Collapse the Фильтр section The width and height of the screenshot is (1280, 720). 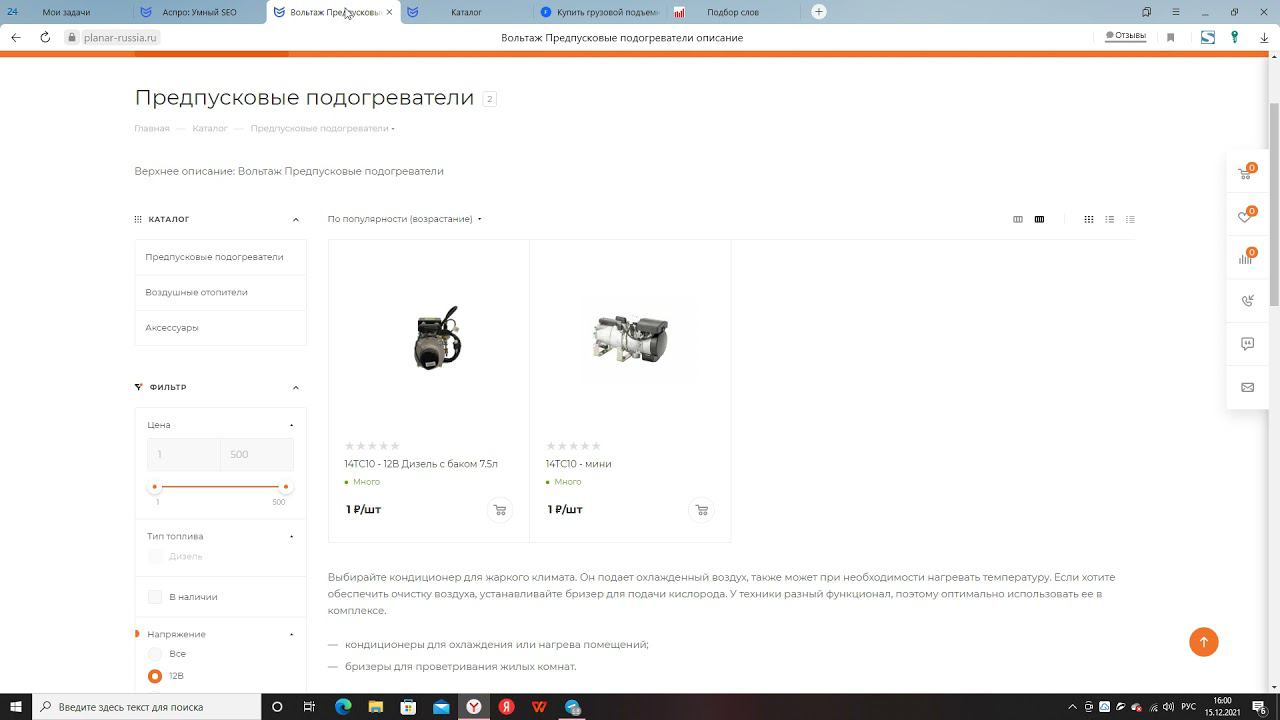[296, 388]
